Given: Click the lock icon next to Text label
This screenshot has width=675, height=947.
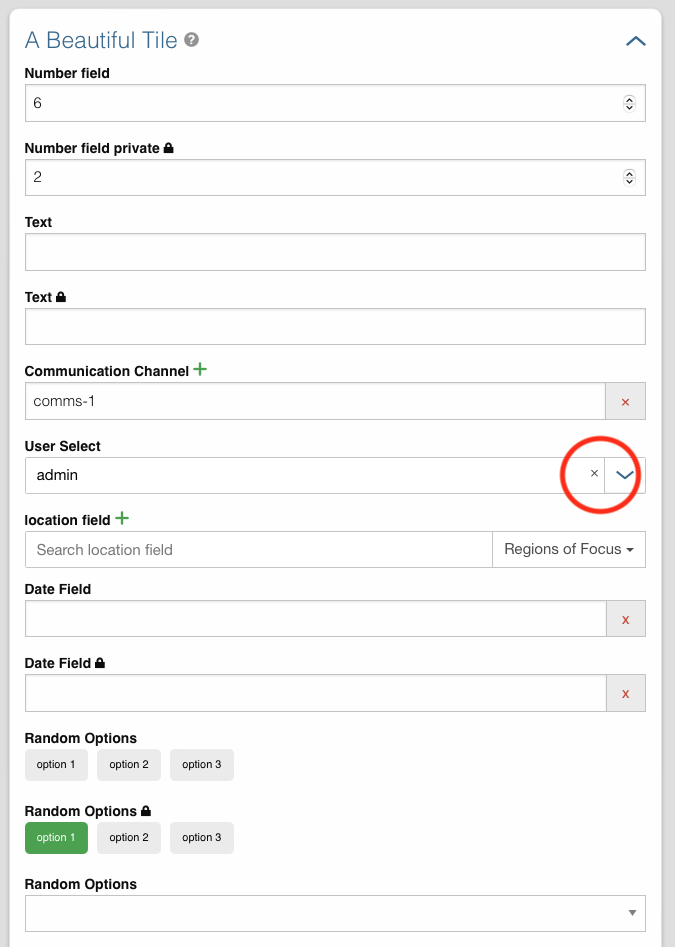Looking at the screenshot, I should click(x=60, y=297).
